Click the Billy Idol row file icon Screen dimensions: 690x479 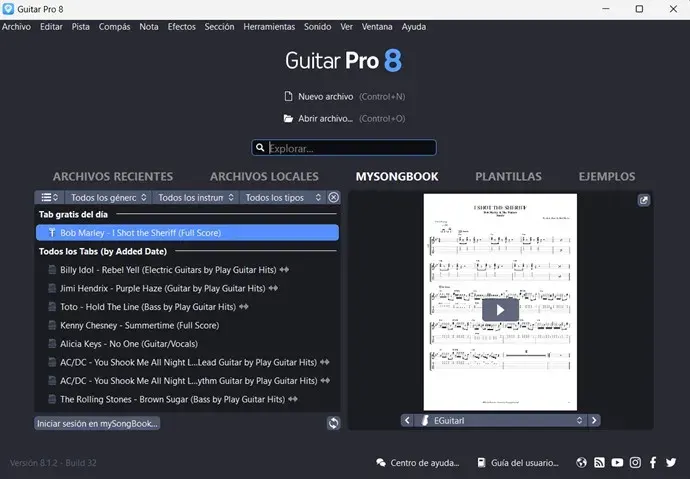tap(52, 270)
